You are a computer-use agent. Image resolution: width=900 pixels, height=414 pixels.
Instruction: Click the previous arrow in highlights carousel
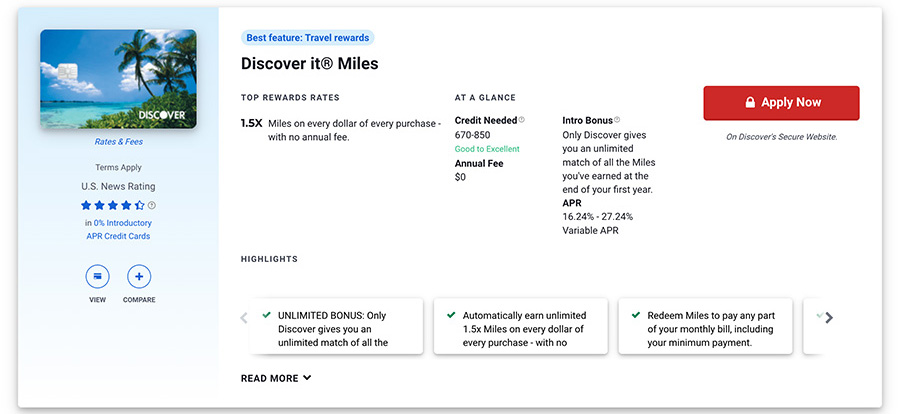click(x=243, y=318)
